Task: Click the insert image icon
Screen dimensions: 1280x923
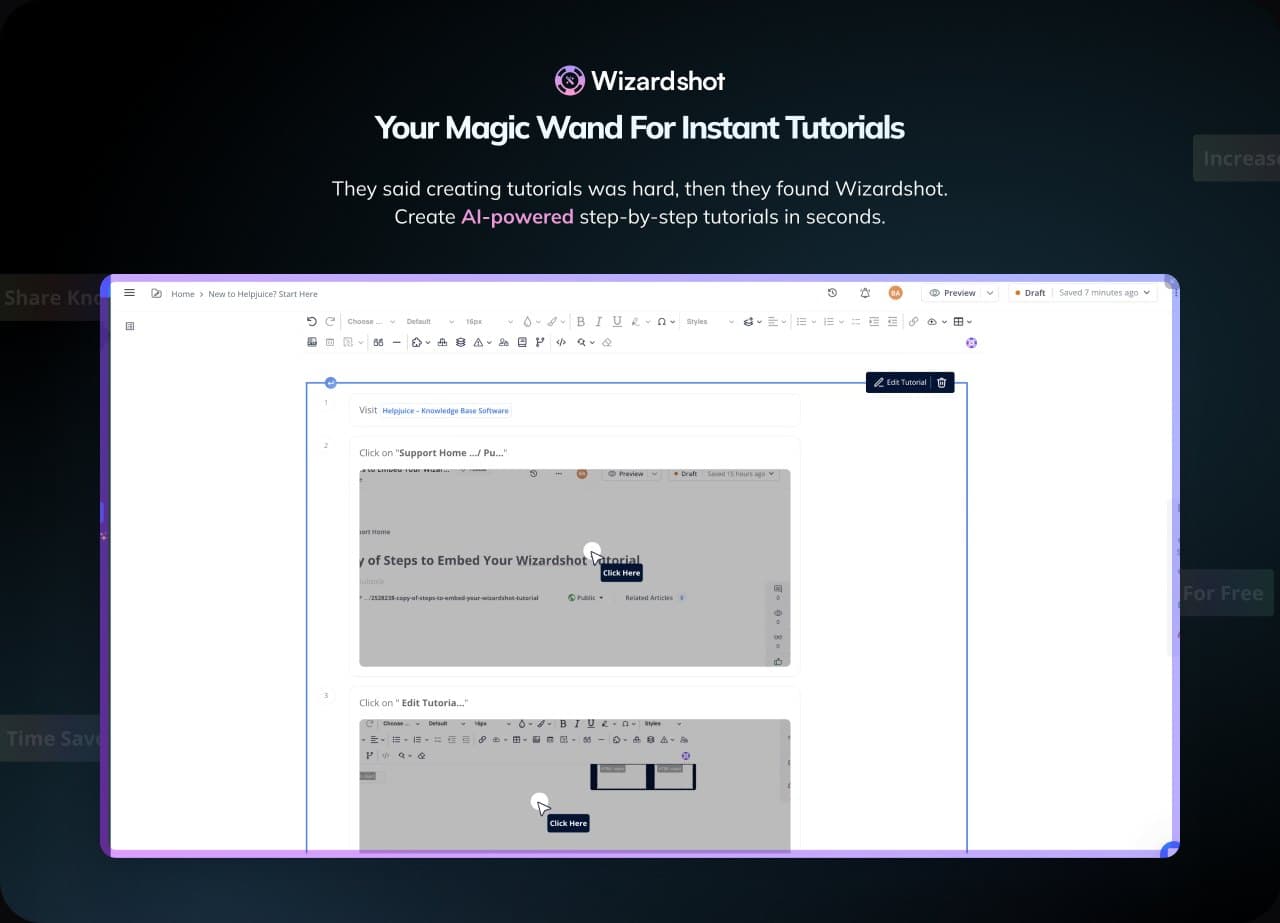Action: (x=312, y=342)
